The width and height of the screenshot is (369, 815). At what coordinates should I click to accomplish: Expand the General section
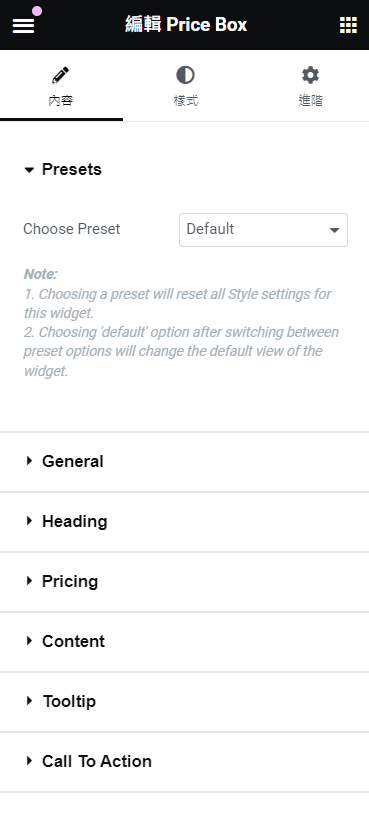click(x=184, y=462)
